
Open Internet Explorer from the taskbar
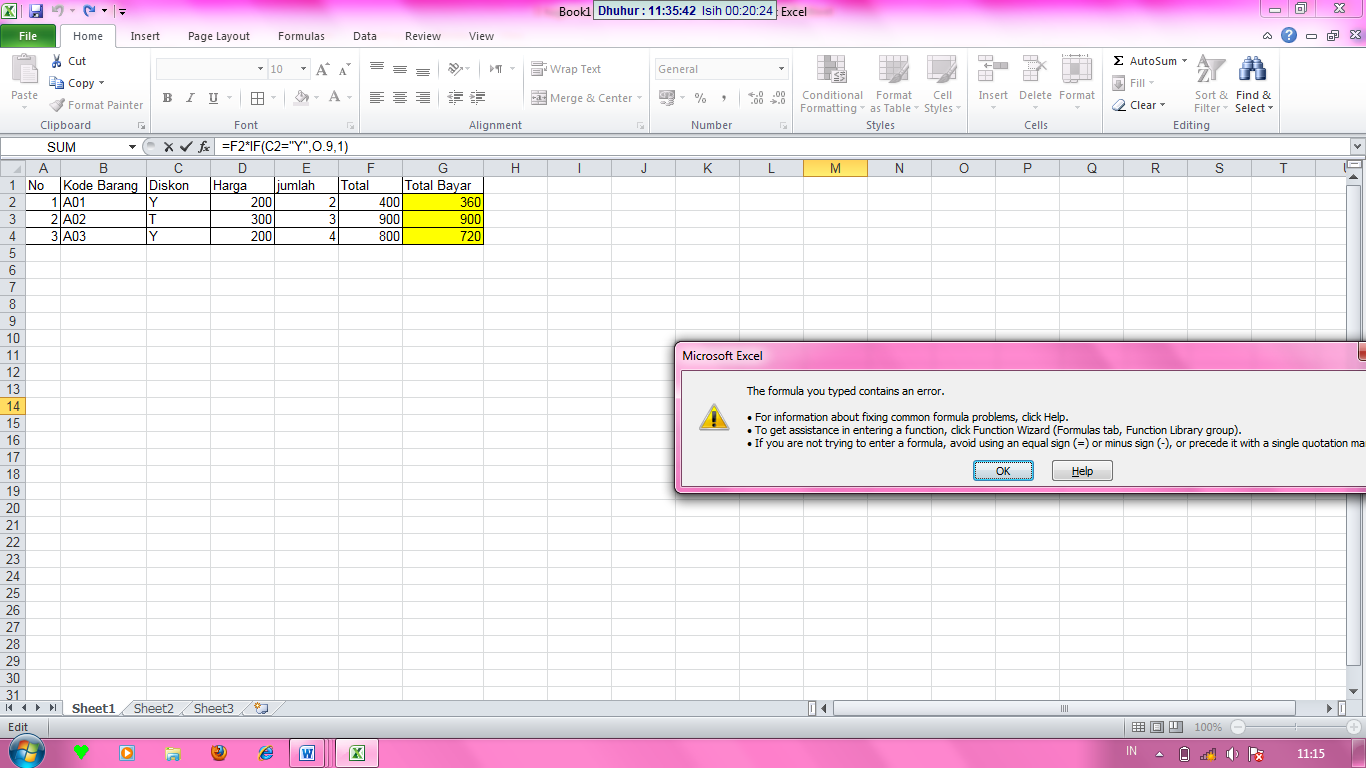[265, 753]
